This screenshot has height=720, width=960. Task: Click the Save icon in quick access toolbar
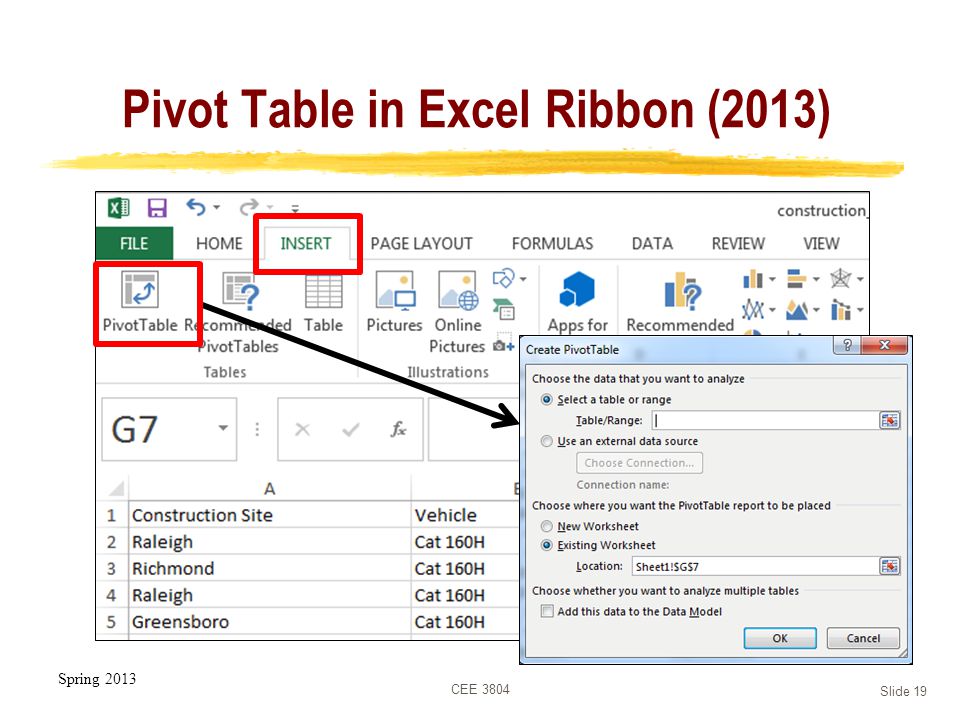coord(157,208)
